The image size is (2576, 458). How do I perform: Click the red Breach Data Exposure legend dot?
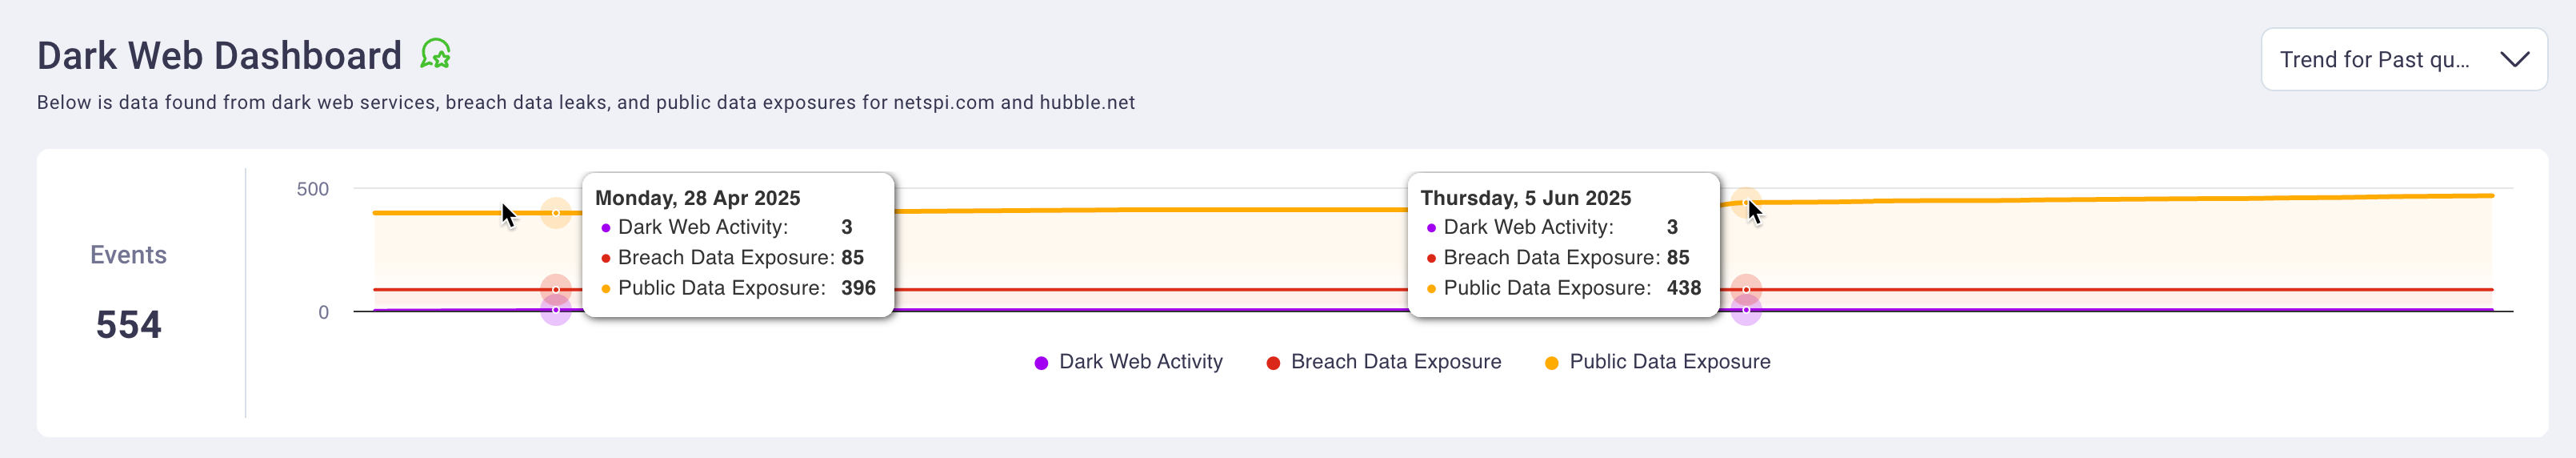point(1273,363)
